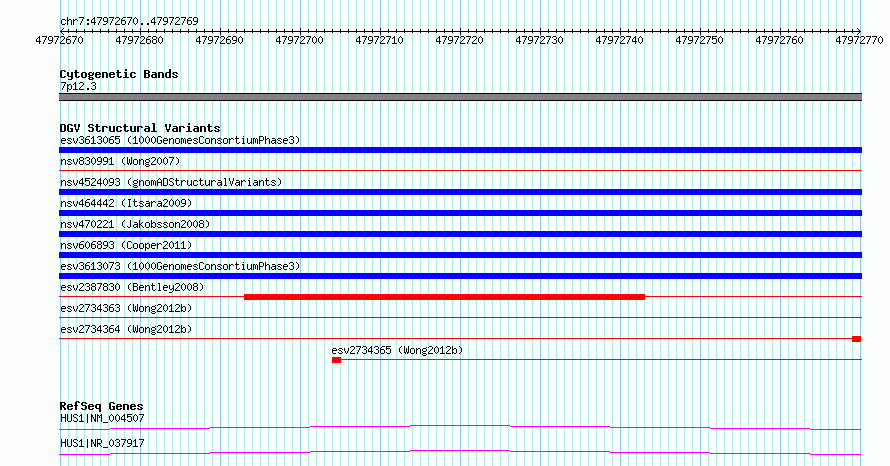The height and width of the screenshot is (466, 890).
Task: Click the blue bar for nsv4524093
Action: [460, 192]
